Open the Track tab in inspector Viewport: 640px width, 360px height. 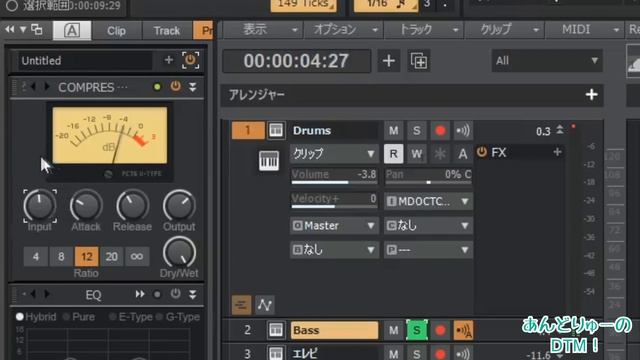(167, 31)
